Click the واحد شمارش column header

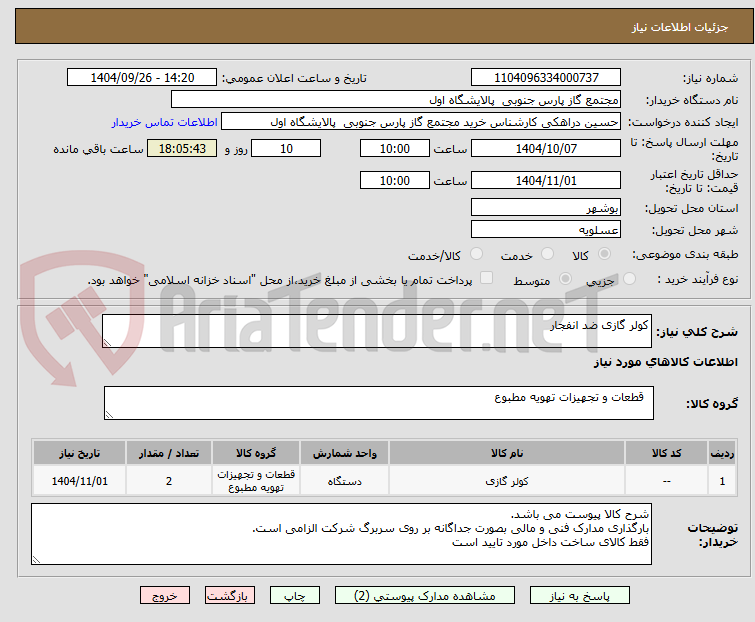pyautogui.click(x=345, y=453)
